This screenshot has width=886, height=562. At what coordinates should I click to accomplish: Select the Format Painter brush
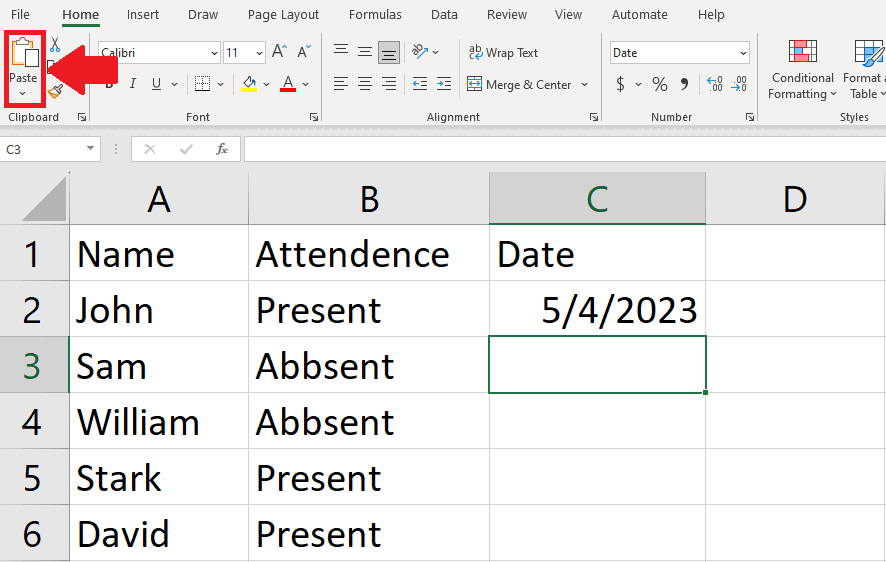click(x=55, y=92)
